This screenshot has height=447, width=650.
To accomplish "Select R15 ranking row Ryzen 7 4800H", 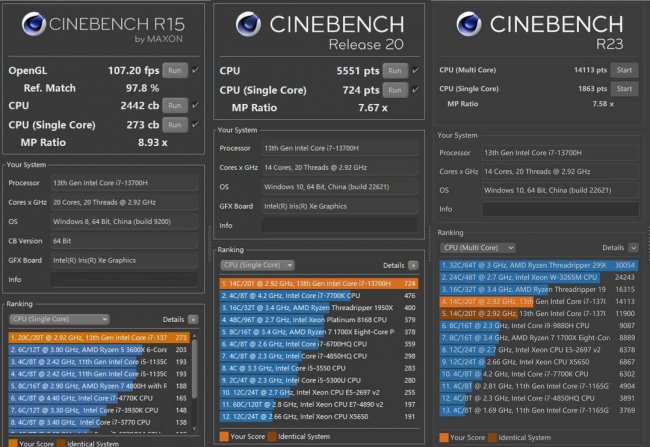I will 99,386.
